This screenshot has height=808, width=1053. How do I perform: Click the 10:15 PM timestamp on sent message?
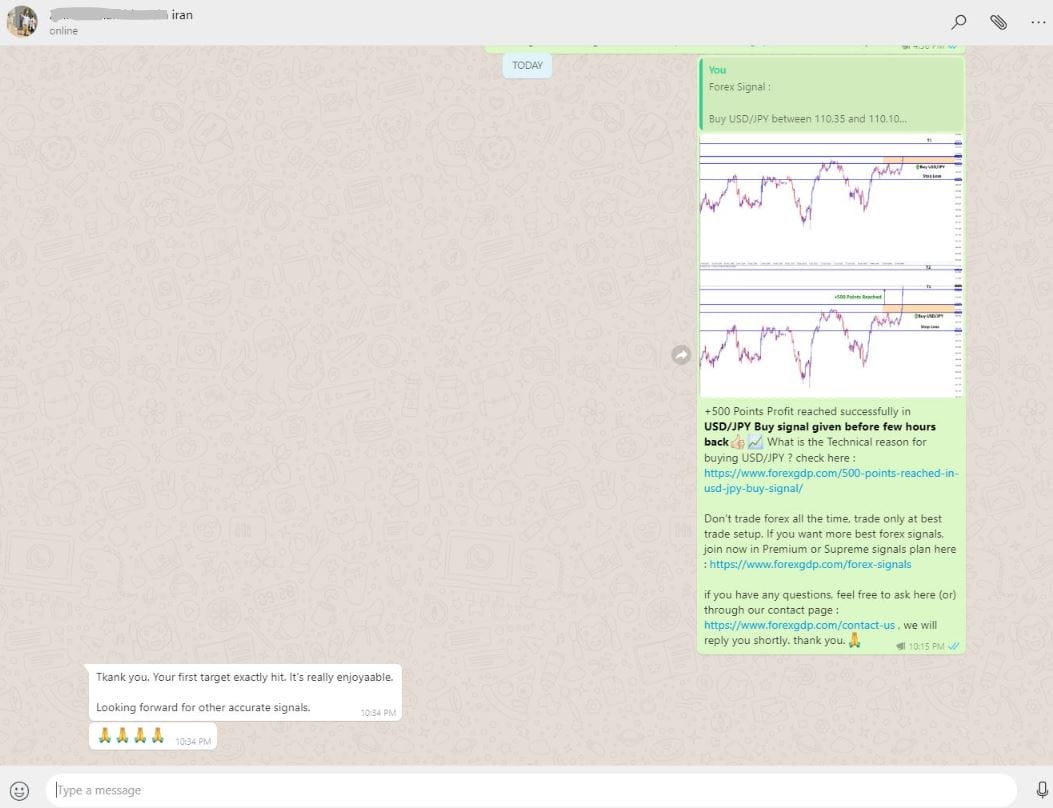[x=926, y=646]
